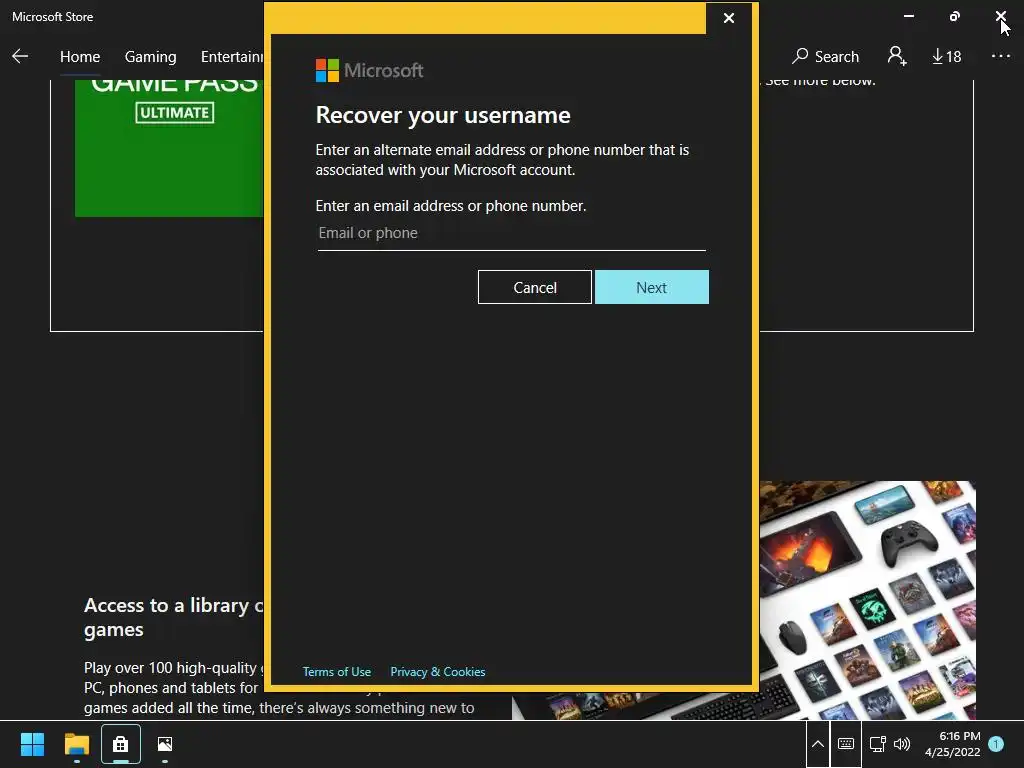
Task: Open the Entertainment tab in Store
Action: 232,57
